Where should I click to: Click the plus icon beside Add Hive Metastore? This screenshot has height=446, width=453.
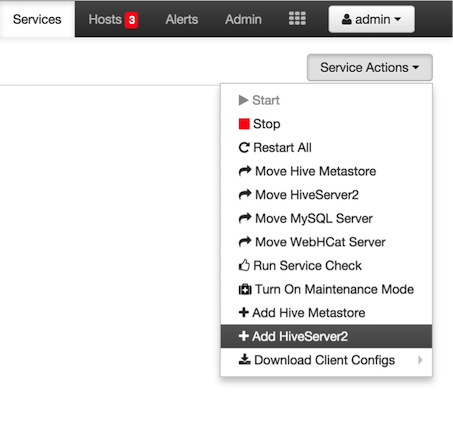[x=244, y=312]
